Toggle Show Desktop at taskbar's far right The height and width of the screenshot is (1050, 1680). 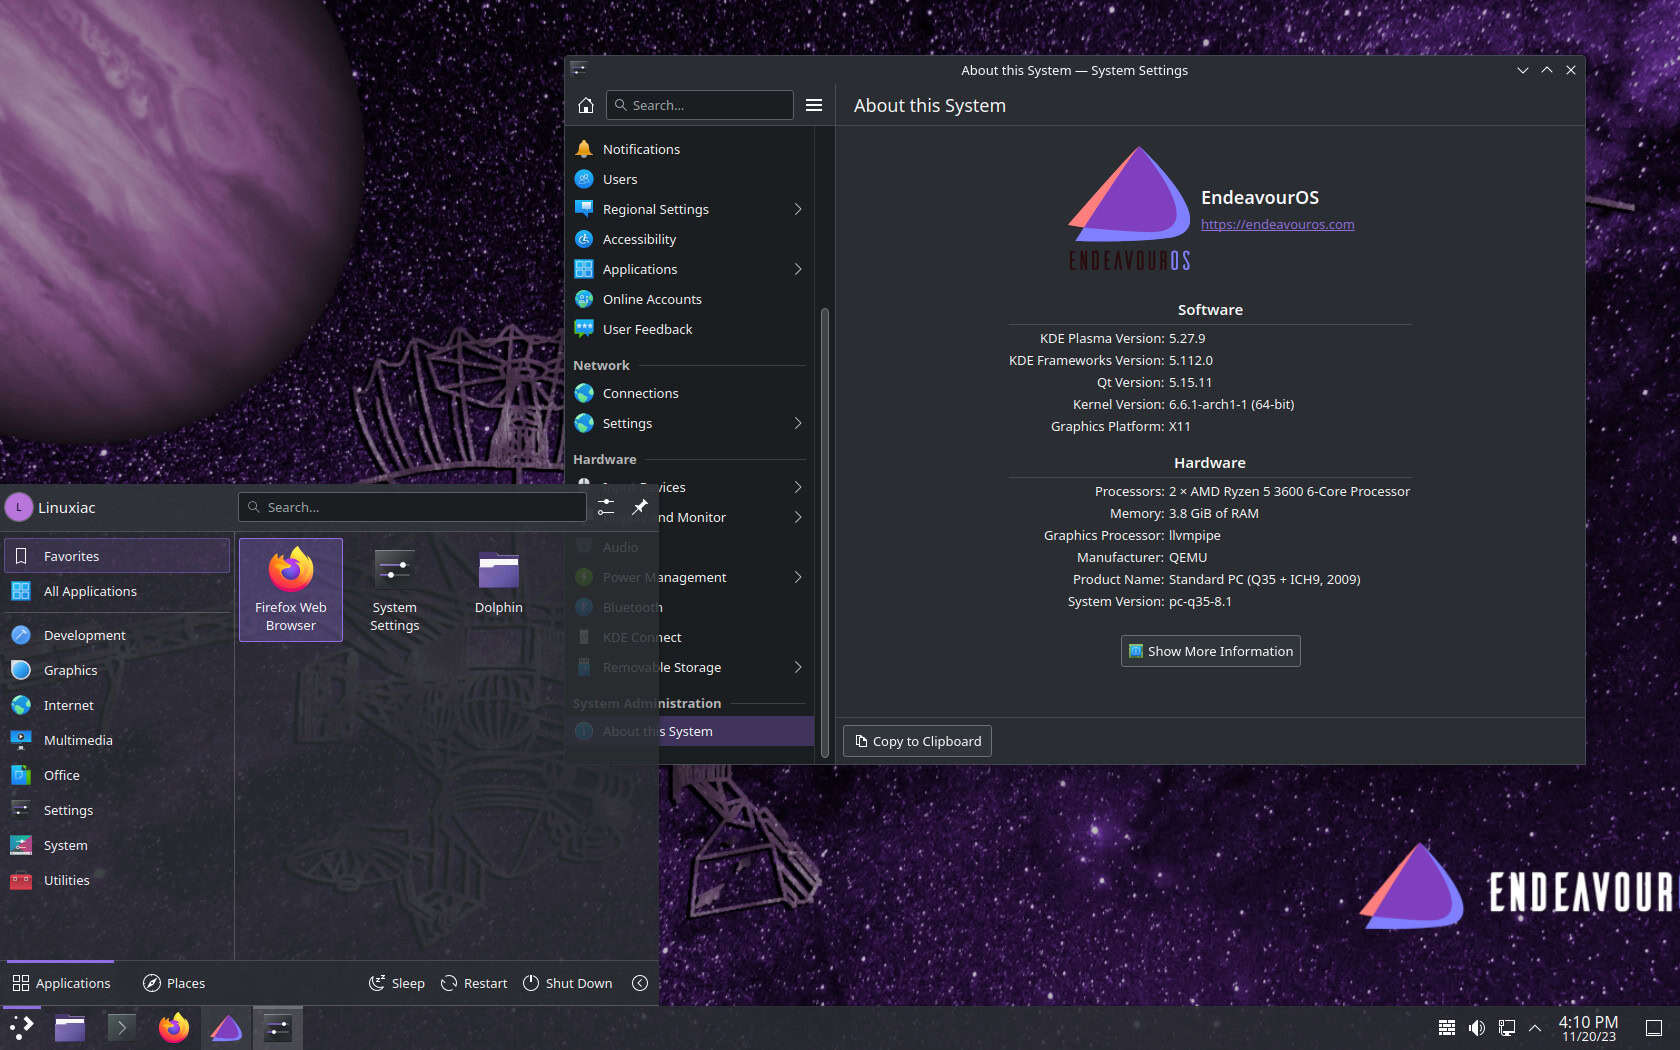(1655, 1027)
